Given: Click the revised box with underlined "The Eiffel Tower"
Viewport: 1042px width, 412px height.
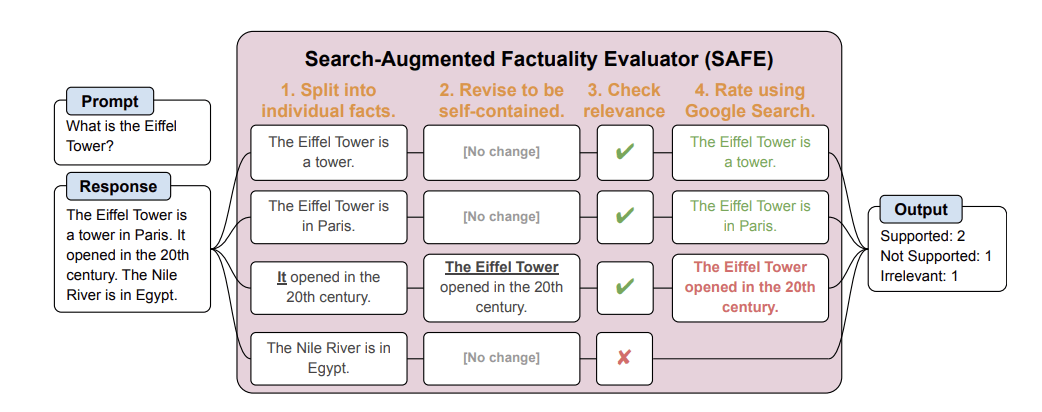Looking at the screenshot, I should (x=501, y=287).
